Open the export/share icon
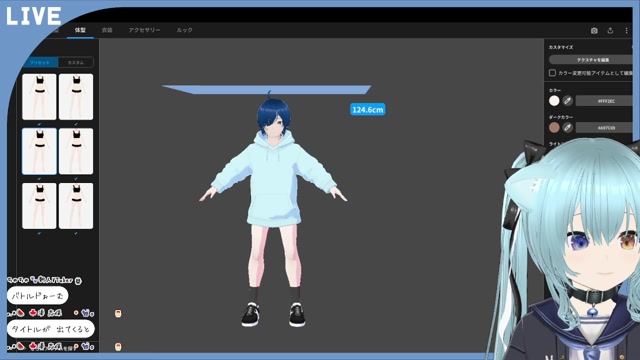The height and width of the screenshot is (360, 640). [610, 31]
